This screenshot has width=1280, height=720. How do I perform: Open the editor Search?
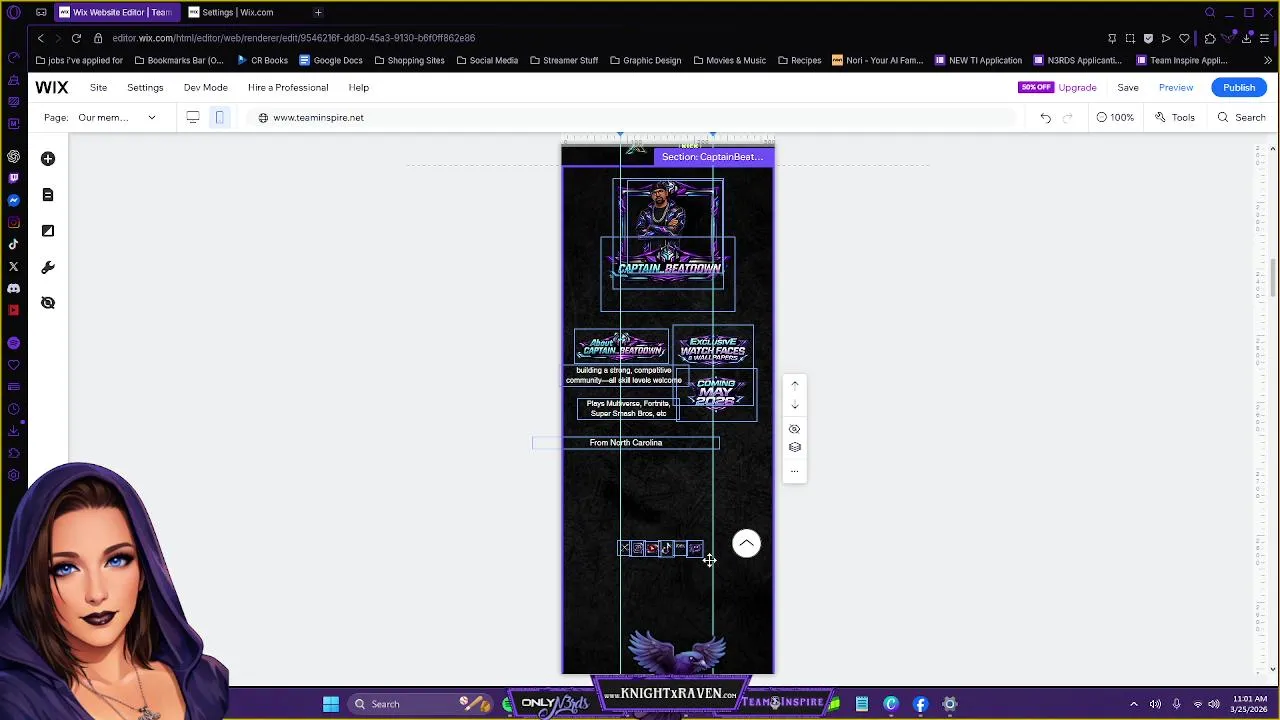pyautogui.click(x=1241, y=118)
